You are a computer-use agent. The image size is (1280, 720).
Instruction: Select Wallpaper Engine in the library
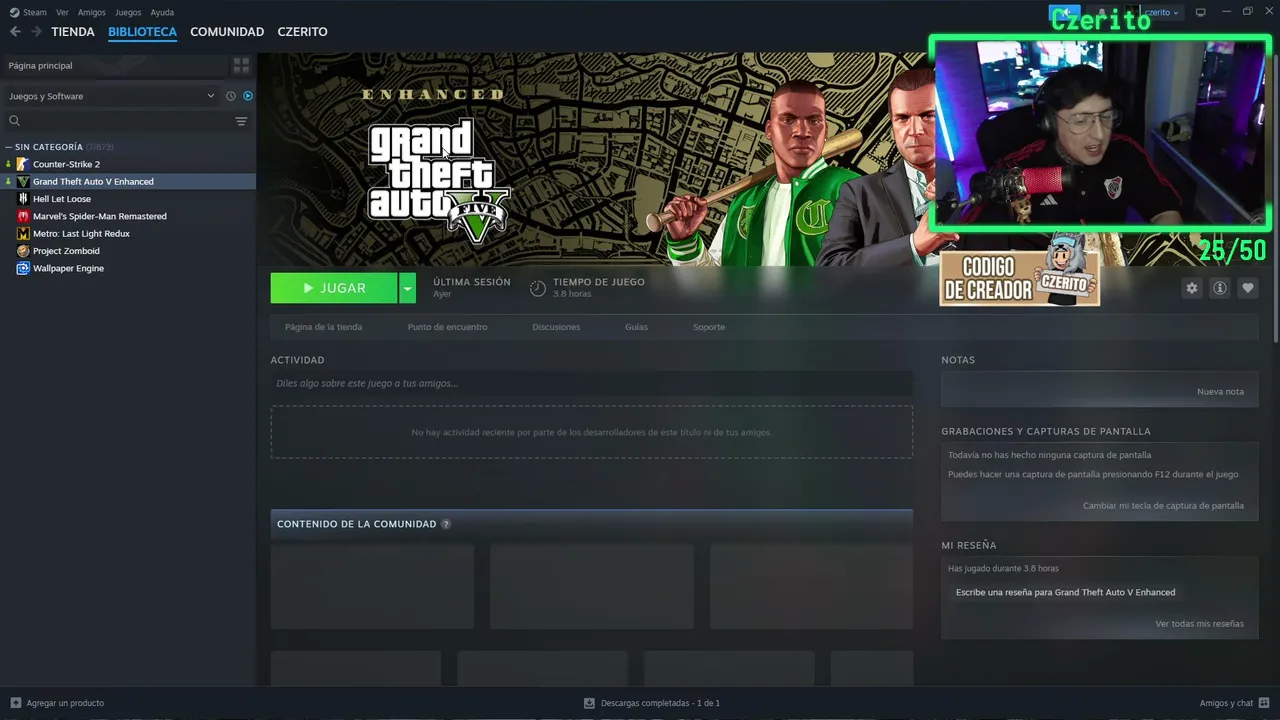tap(128, 268)
